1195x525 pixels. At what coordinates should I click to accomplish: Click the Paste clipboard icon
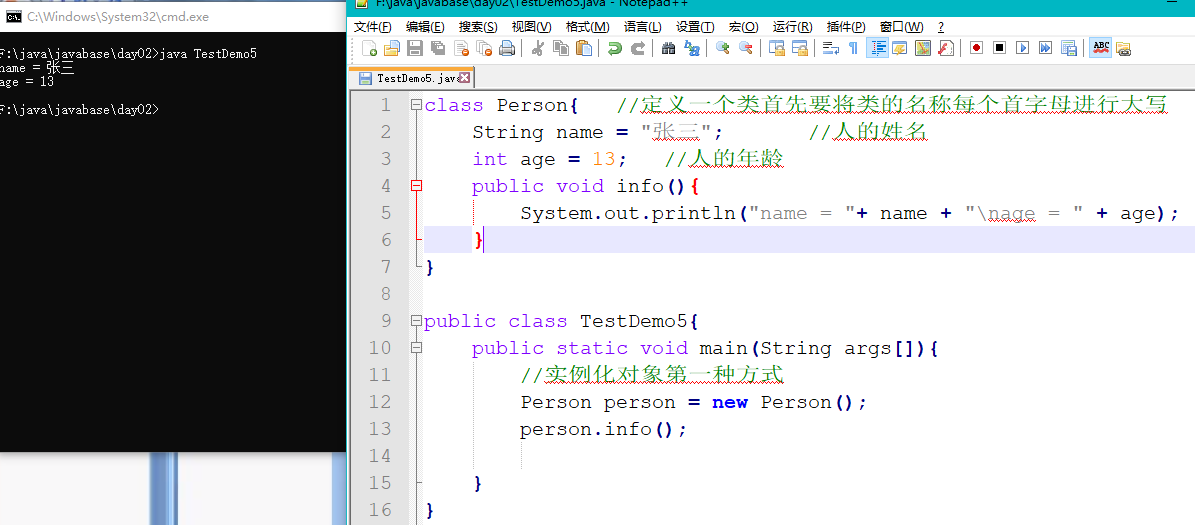point(584,49)
